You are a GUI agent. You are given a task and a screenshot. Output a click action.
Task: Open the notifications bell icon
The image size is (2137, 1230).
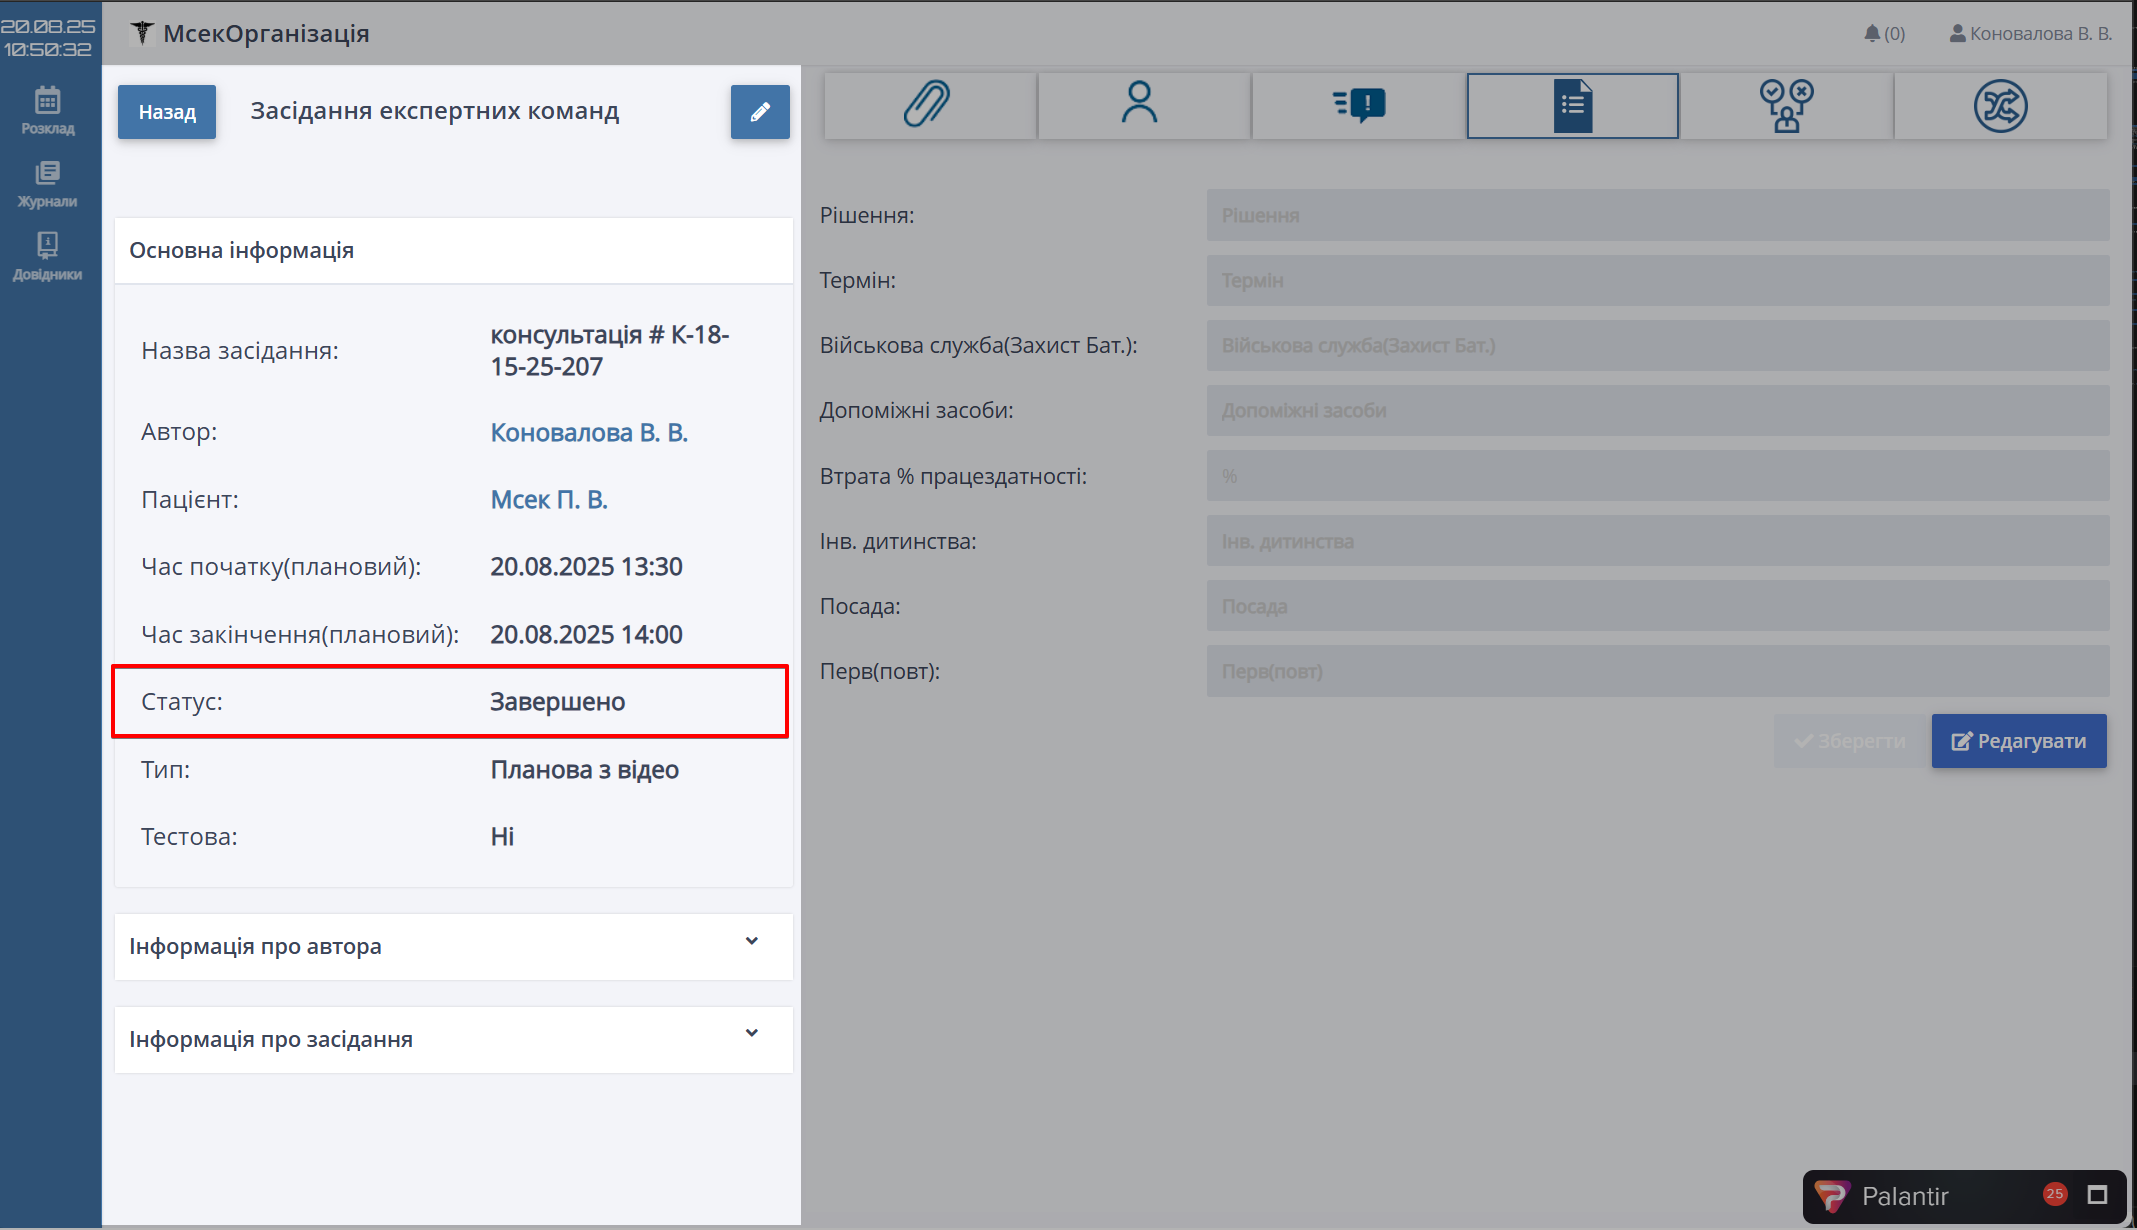1872,34
